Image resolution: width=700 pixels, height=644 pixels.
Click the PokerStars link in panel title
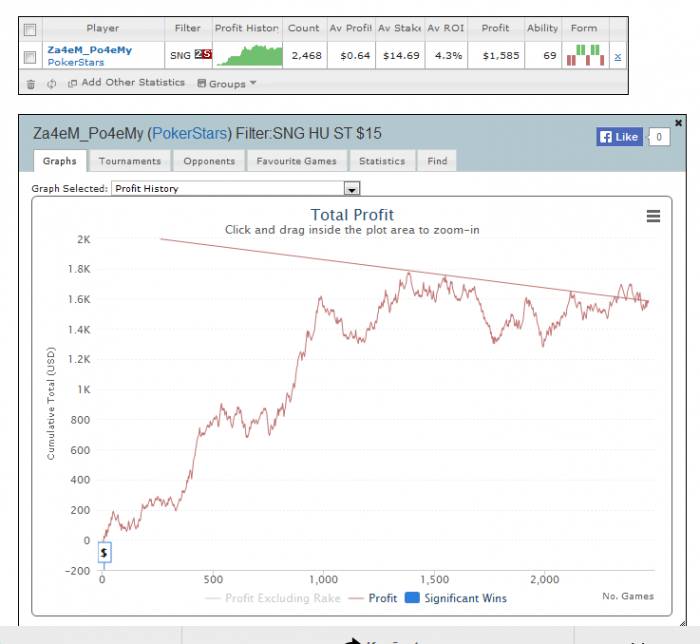tap(190, 133)
